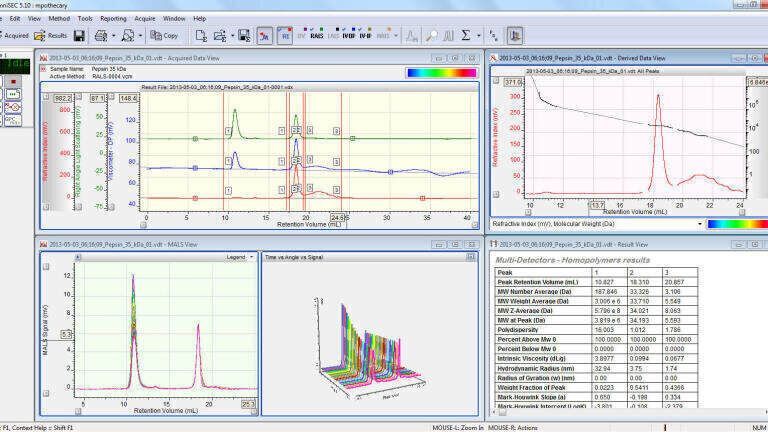Click the pin icon in MALS View plot header
This screenshot has height=432, width=768.
tap(77, 257)
